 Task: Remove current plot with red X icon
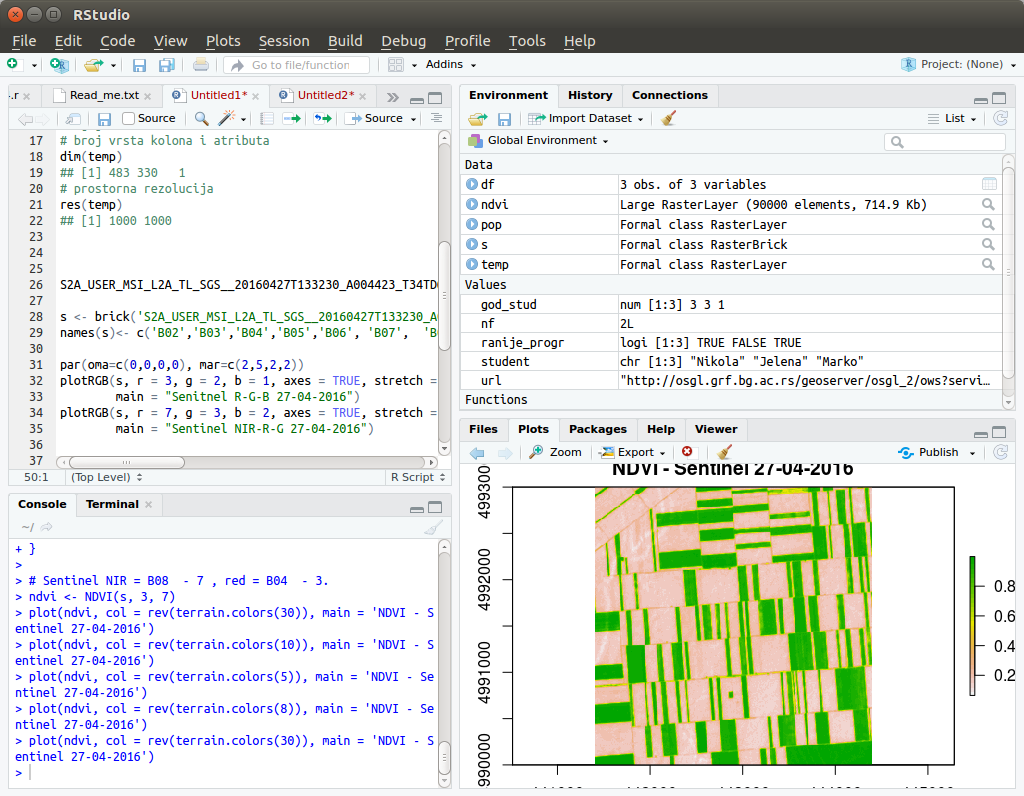(687, 452)
